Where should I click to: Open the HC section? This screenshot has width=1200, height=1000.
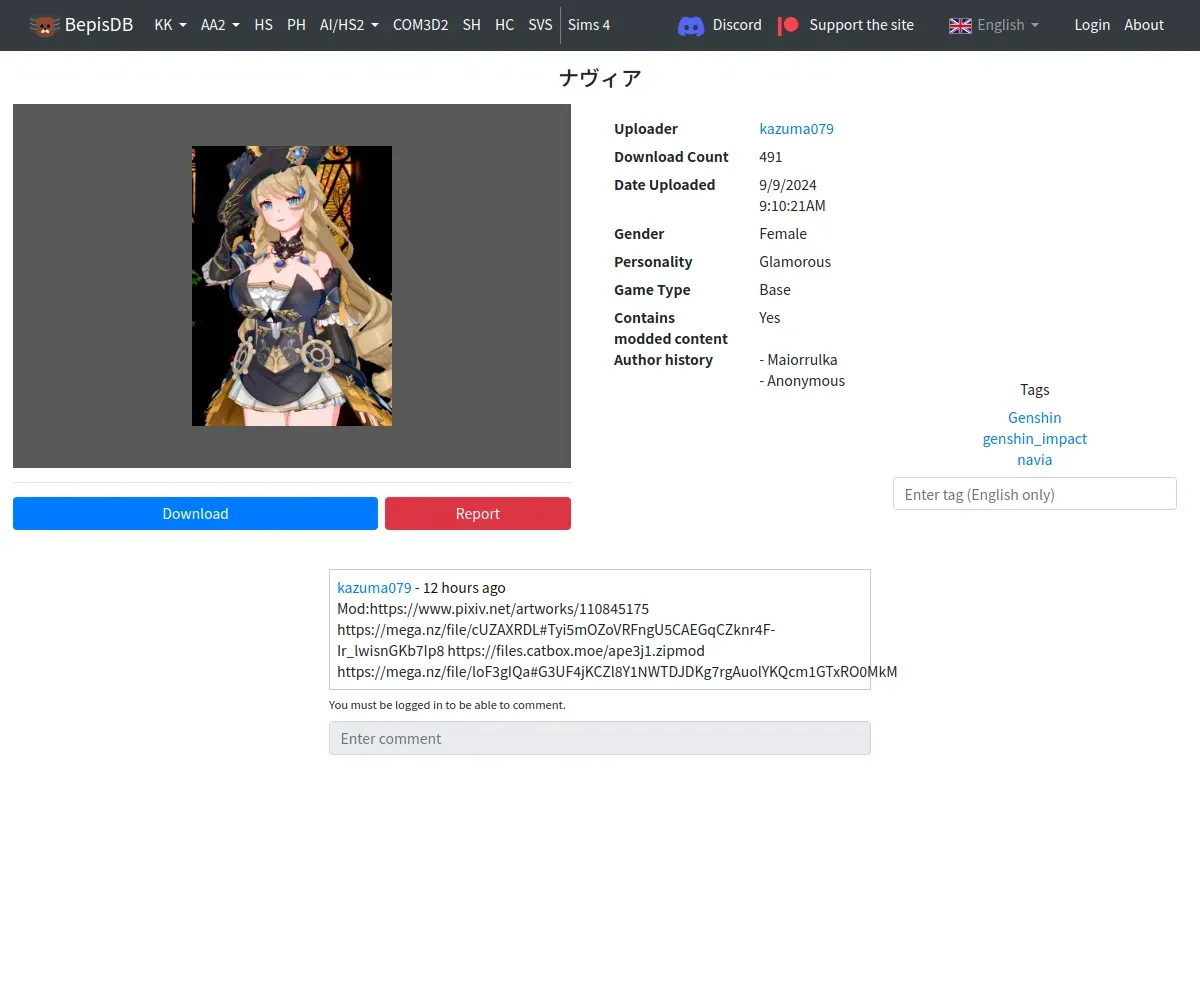[x=504, y=25]
